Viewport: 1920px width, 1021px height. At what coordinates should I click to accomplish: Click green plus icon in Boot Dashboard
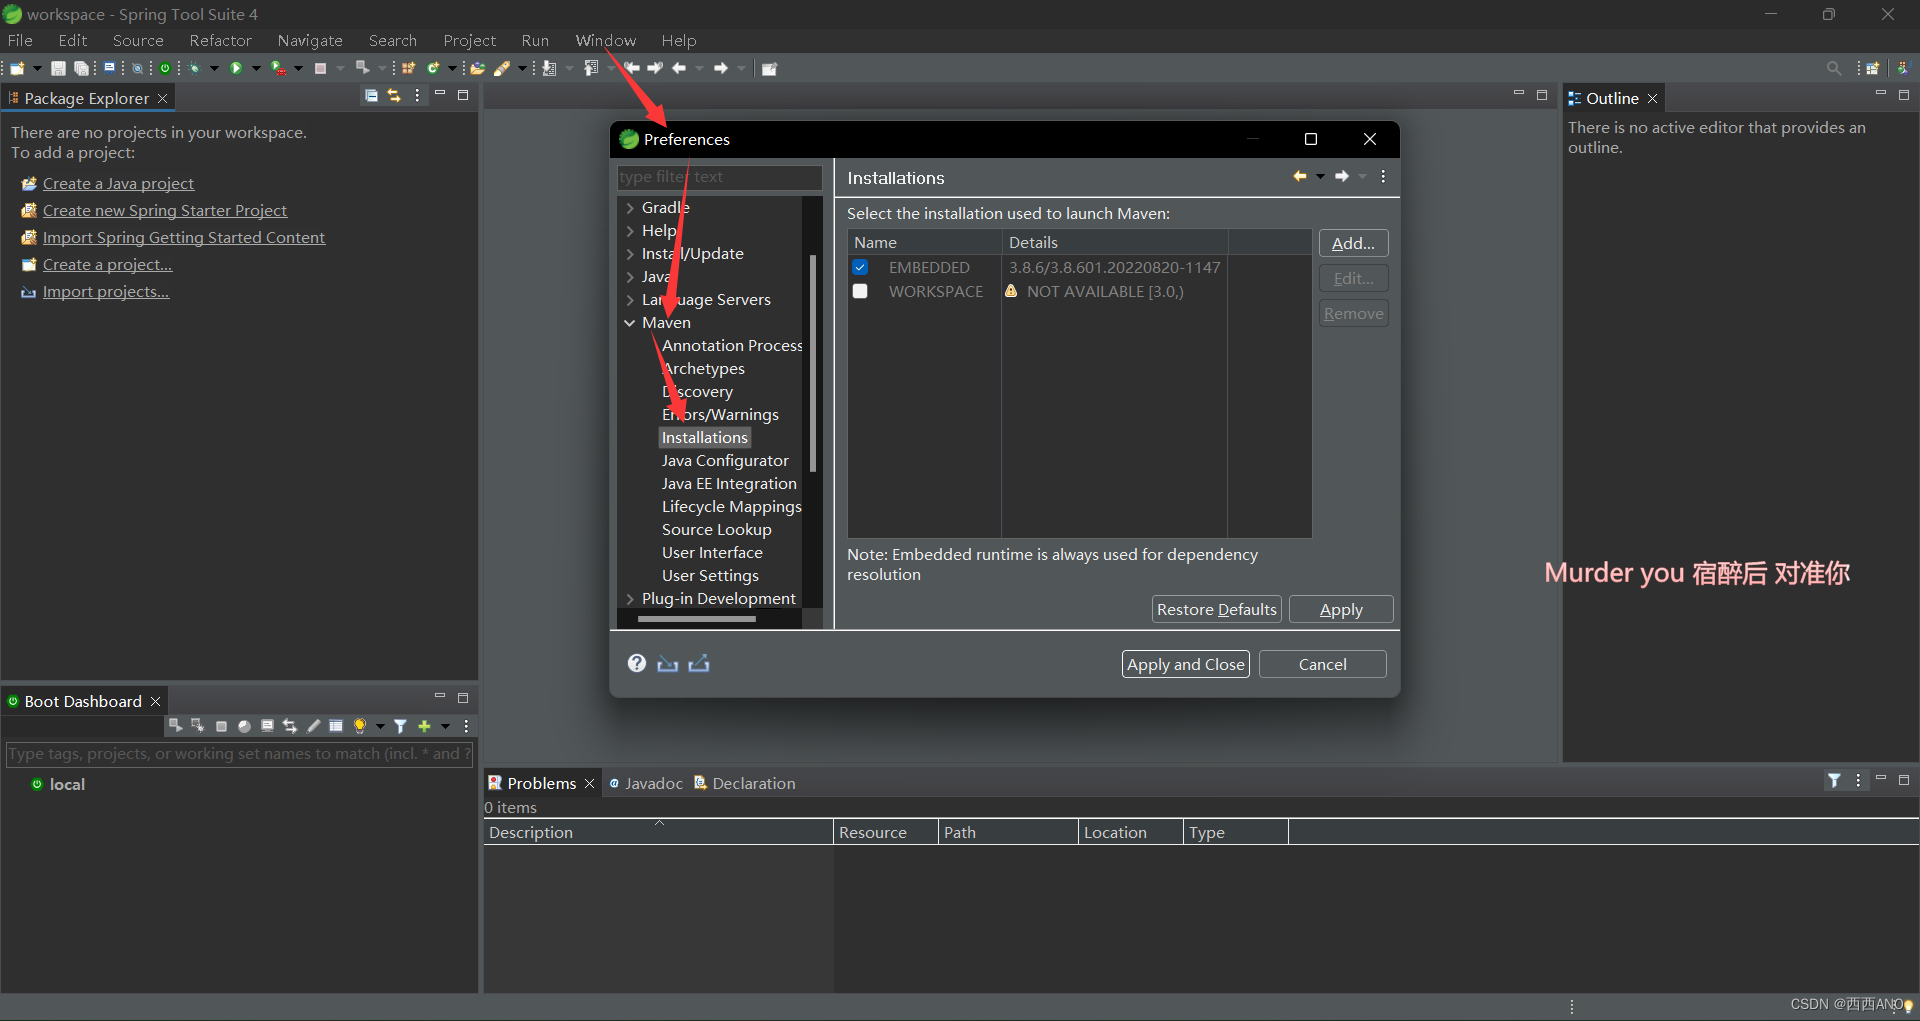[424, 726]
